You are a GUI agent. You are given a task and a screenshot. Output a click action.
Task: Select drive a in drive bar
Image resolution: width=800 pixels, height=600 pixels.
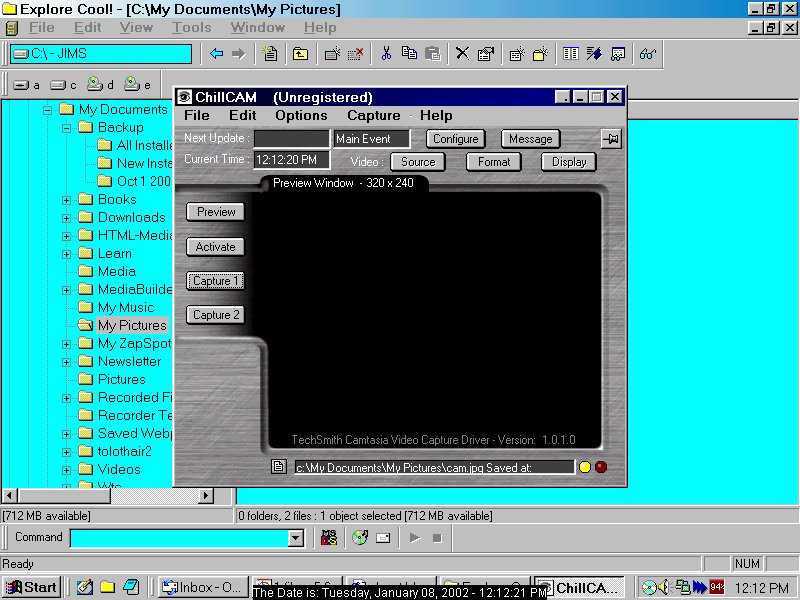click(x=27, y=85)
